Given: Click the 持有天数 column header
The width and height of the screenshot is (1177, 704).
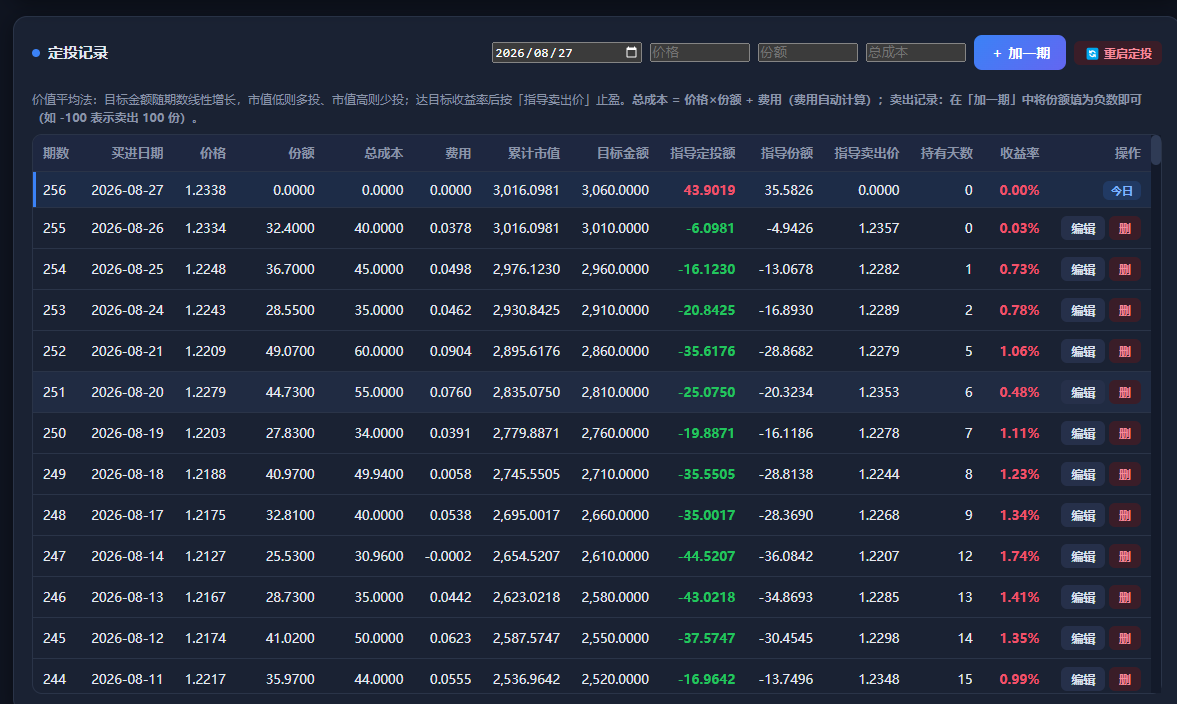Looking at the screenshot, I should (947, 153).
